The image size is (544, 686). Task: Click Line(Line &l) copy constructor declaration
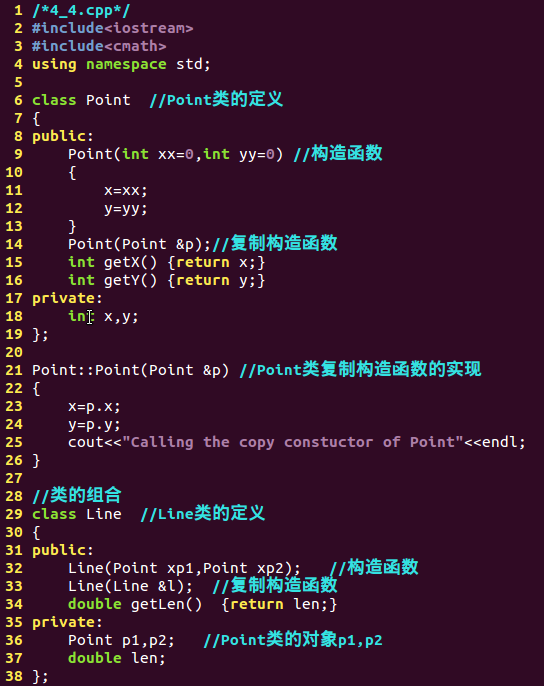click(130, 586)
